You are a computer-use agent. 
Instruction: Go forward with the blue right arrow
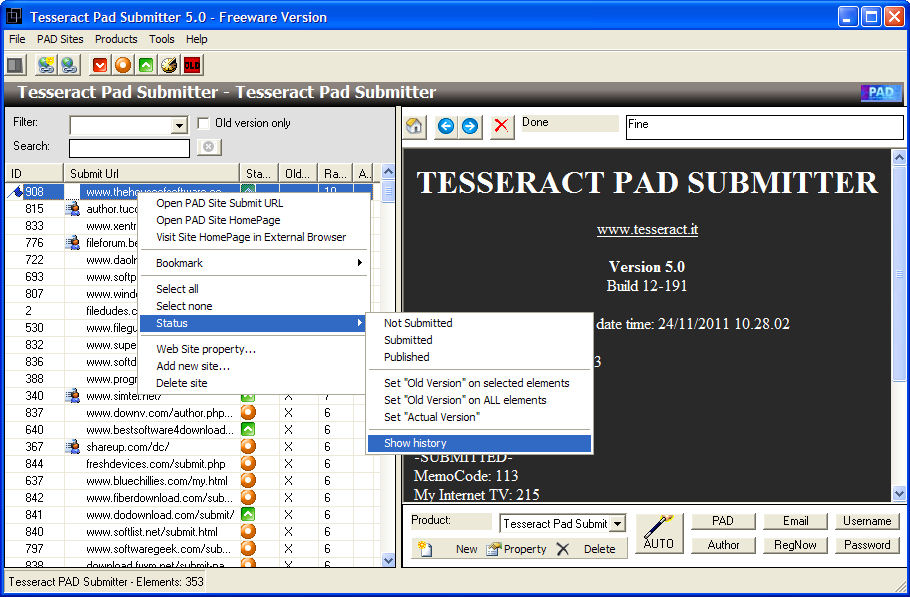[470, 126]
